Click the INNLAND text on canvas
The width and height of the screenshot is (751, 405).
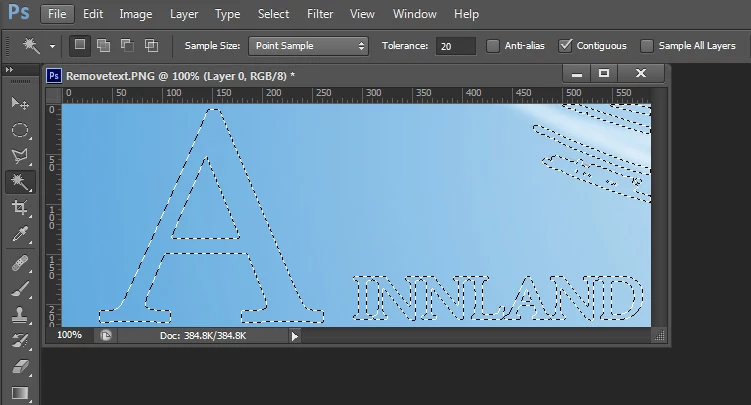pos(498,298)
